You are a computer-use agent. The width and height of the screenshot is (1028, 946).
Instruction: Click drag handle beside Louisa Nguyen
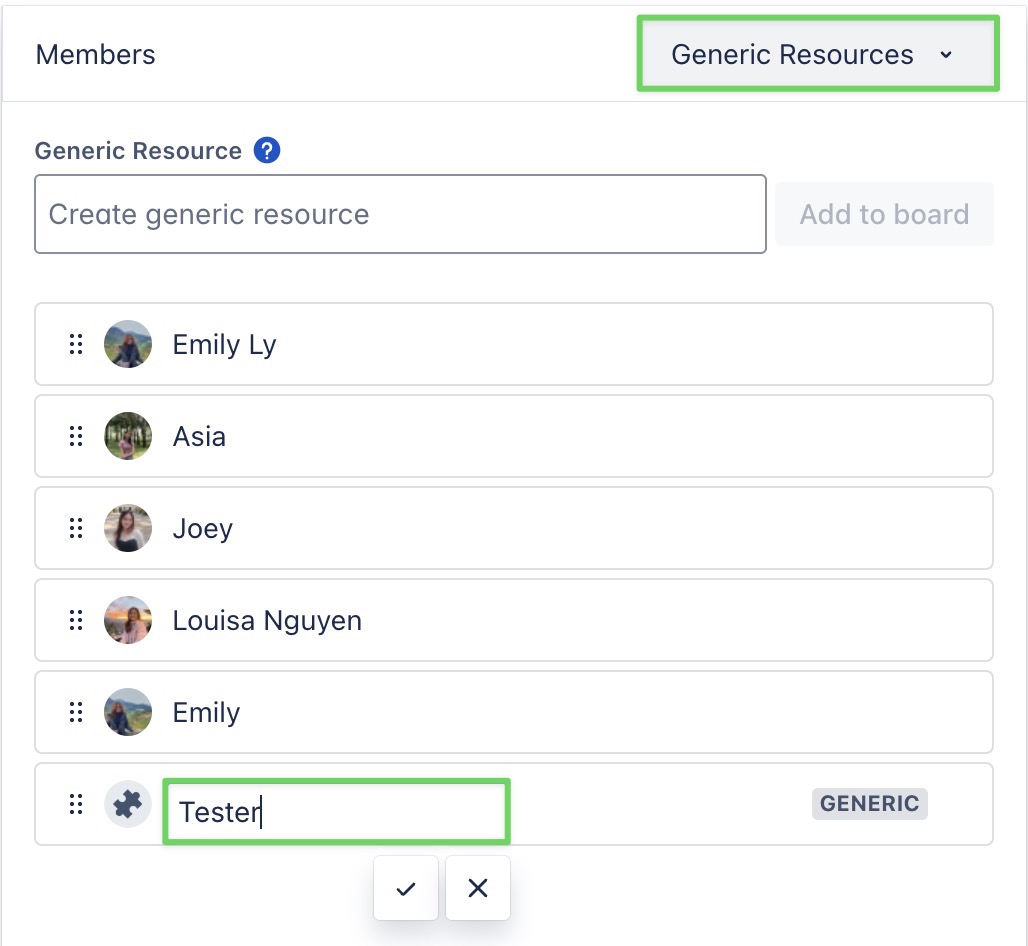pyautogui.click(x=76, y=621)
